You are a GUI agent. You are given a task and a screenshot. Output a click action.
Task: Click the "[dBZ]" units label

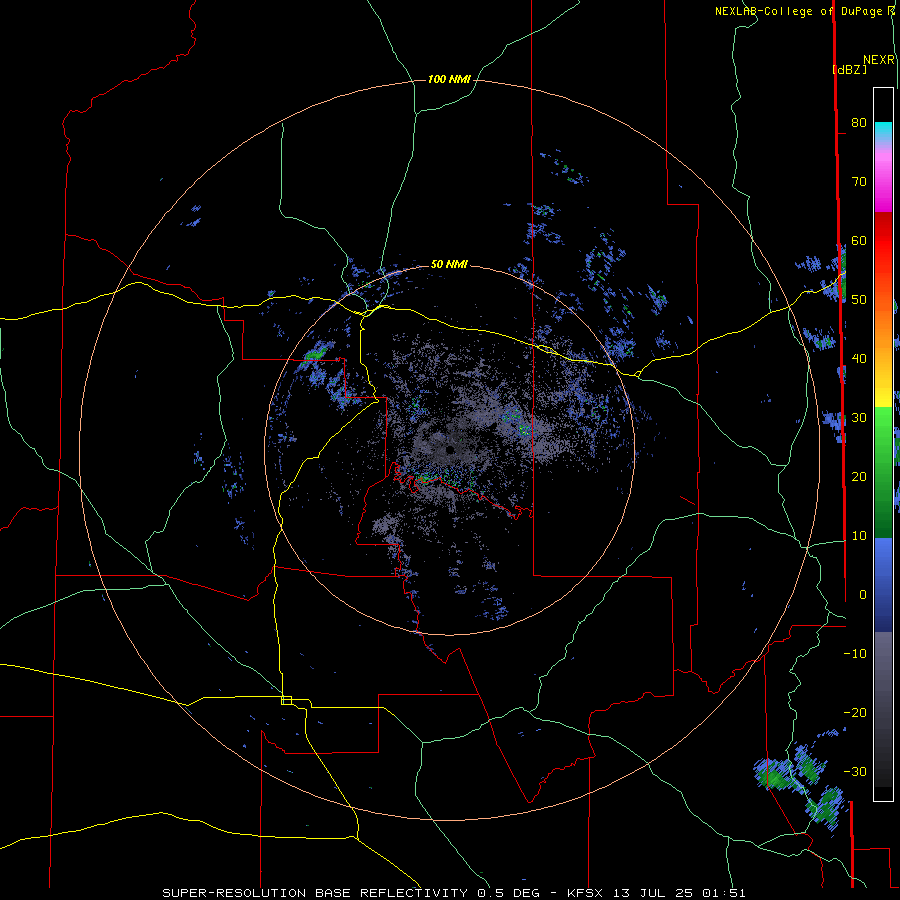click(x=849, y=69)
